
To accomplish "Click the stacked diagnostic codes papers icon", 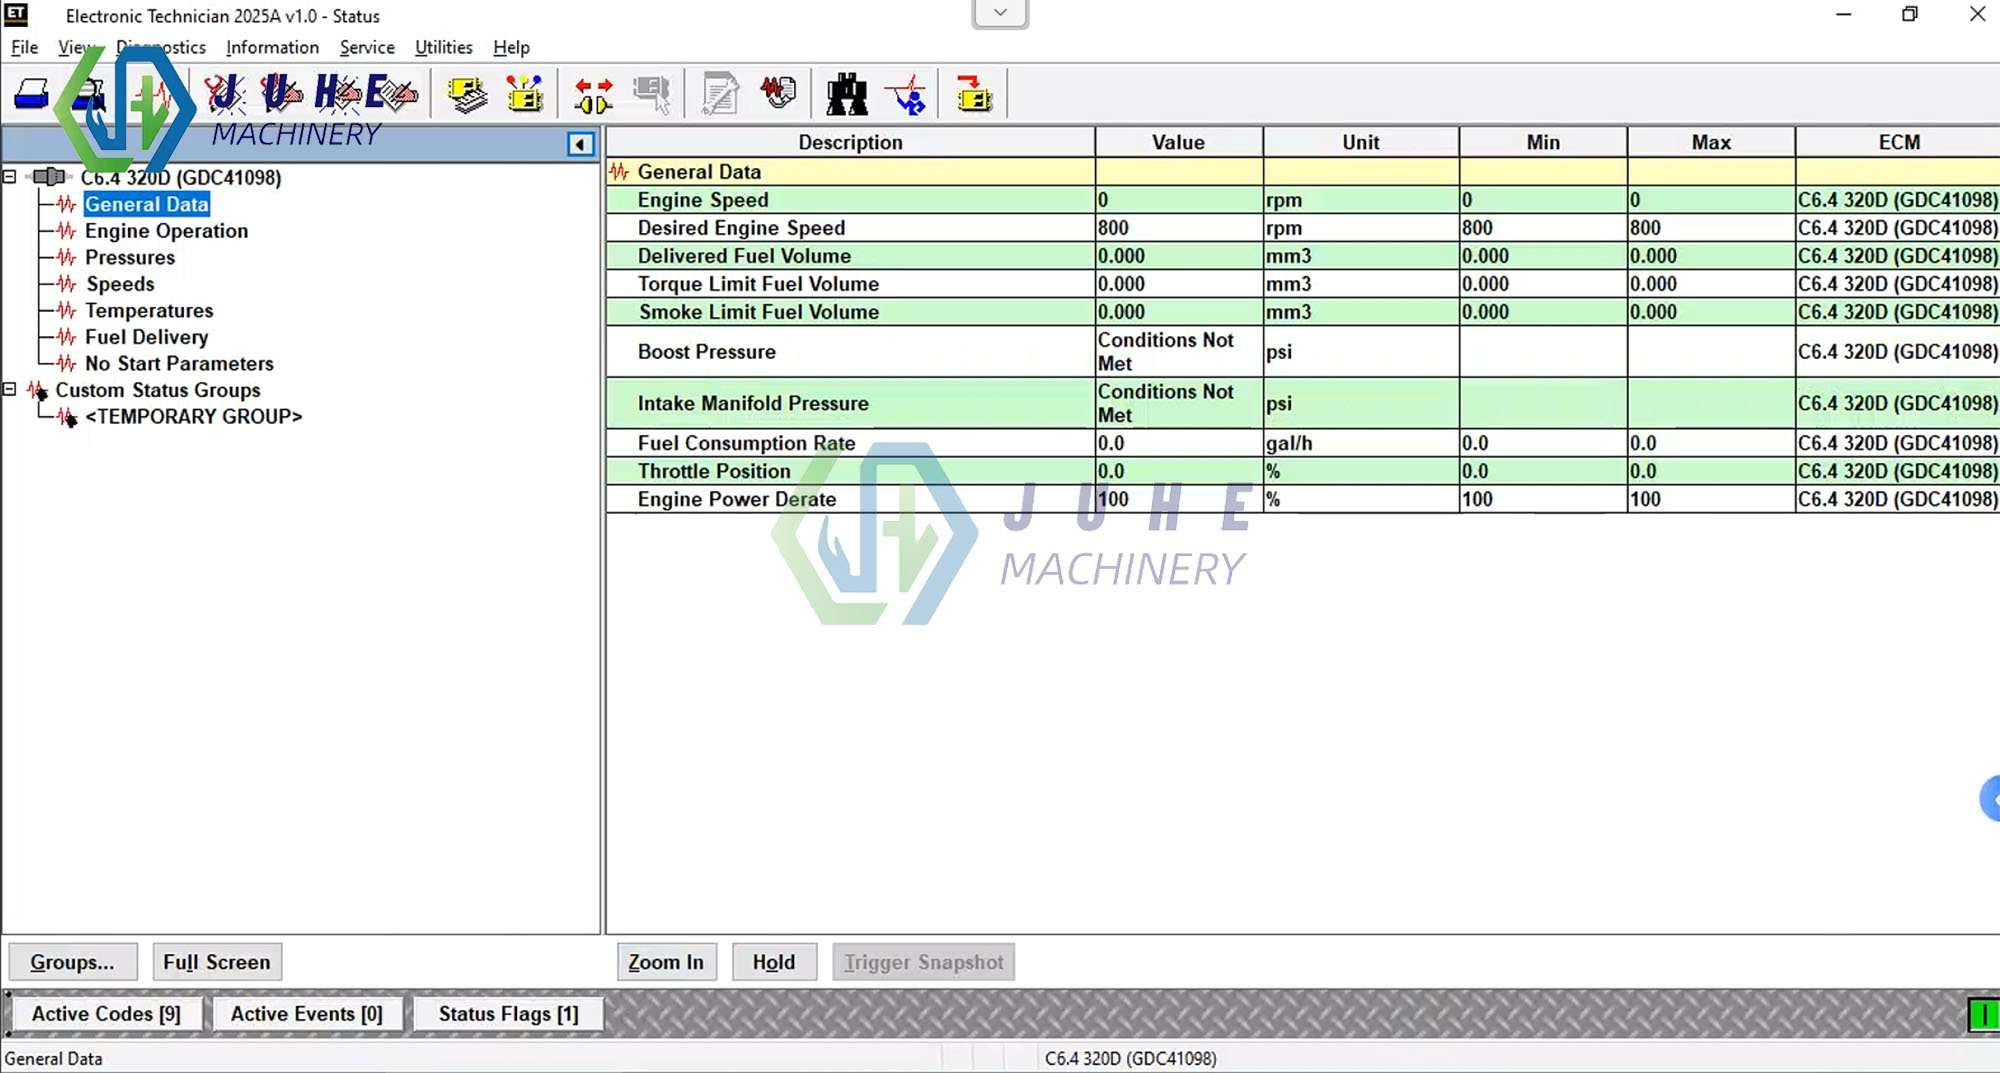I will [x=465, y=93].
